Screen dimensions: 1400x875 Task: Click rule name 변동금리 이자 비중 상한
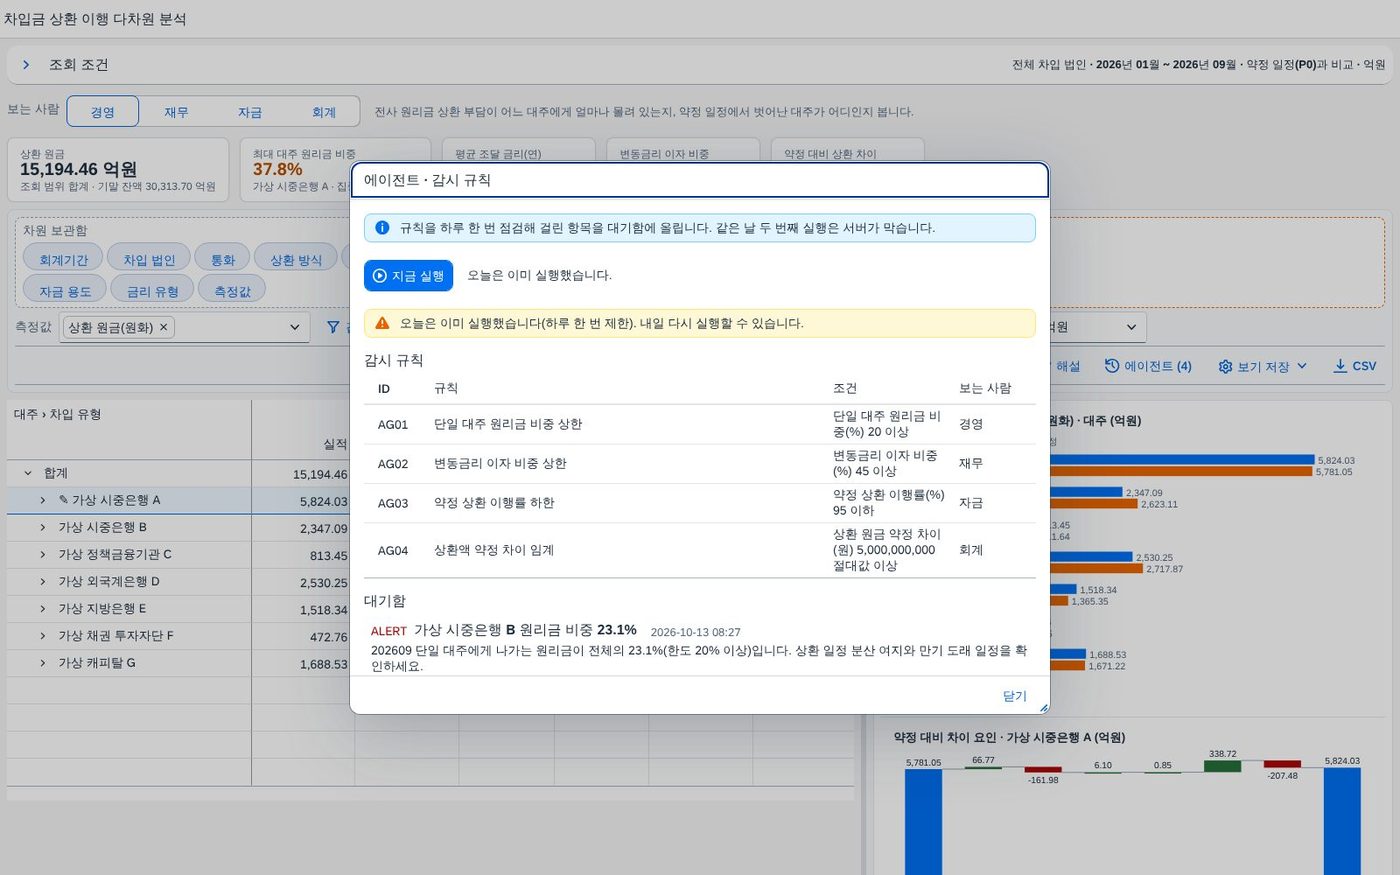point(500,463)
